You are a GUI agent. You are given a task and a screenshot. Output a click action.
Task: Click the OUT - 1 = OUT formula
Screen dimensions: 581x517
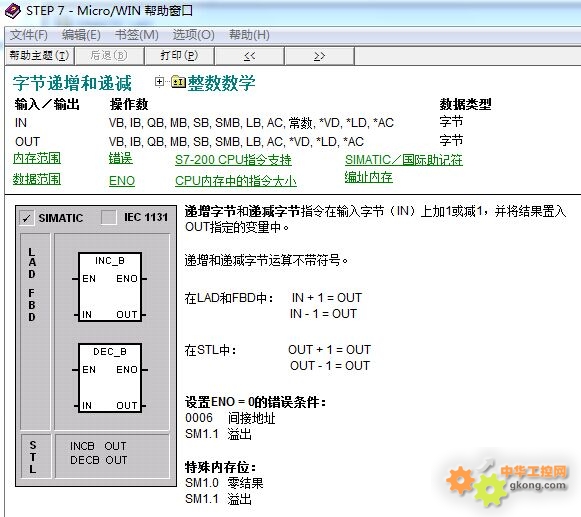point(330,366)
